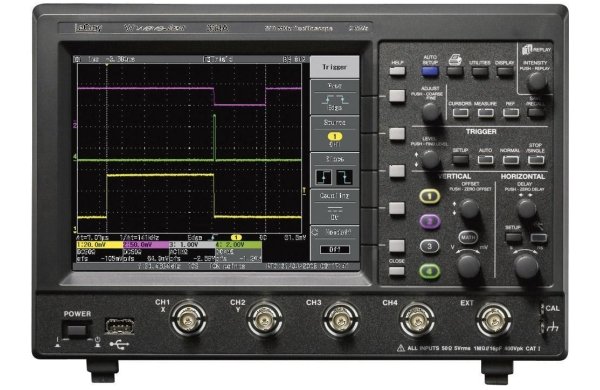600x390 pixels.
Task: Toggle the trigger AUTO mode button
Action: pyautogui.click(x=485, y=160)
